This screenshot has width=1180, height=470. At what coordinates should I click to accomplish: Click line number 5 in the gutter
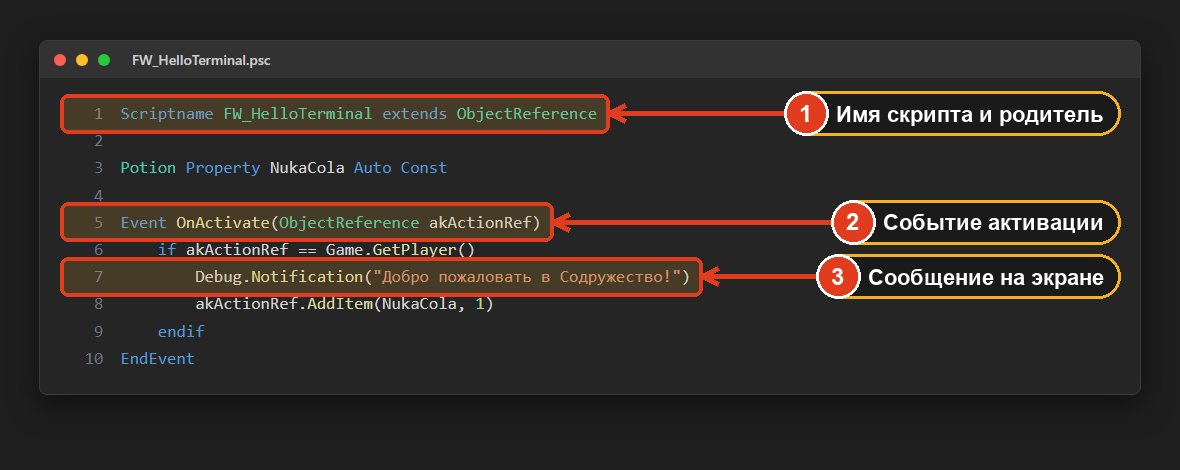[98, 223]
